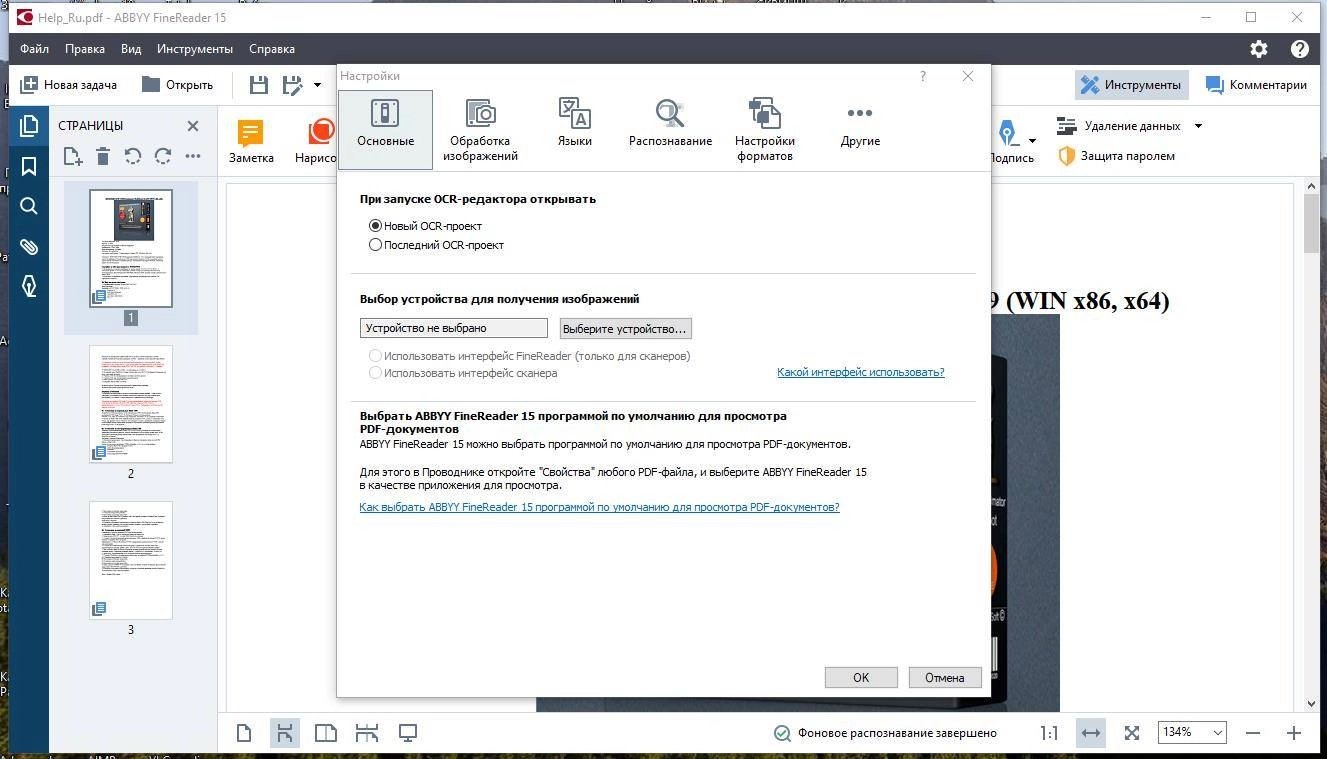Rotate page counterclockwise icon
Image resolution: width=1327 pixels, height=759 pixels.
133,156
